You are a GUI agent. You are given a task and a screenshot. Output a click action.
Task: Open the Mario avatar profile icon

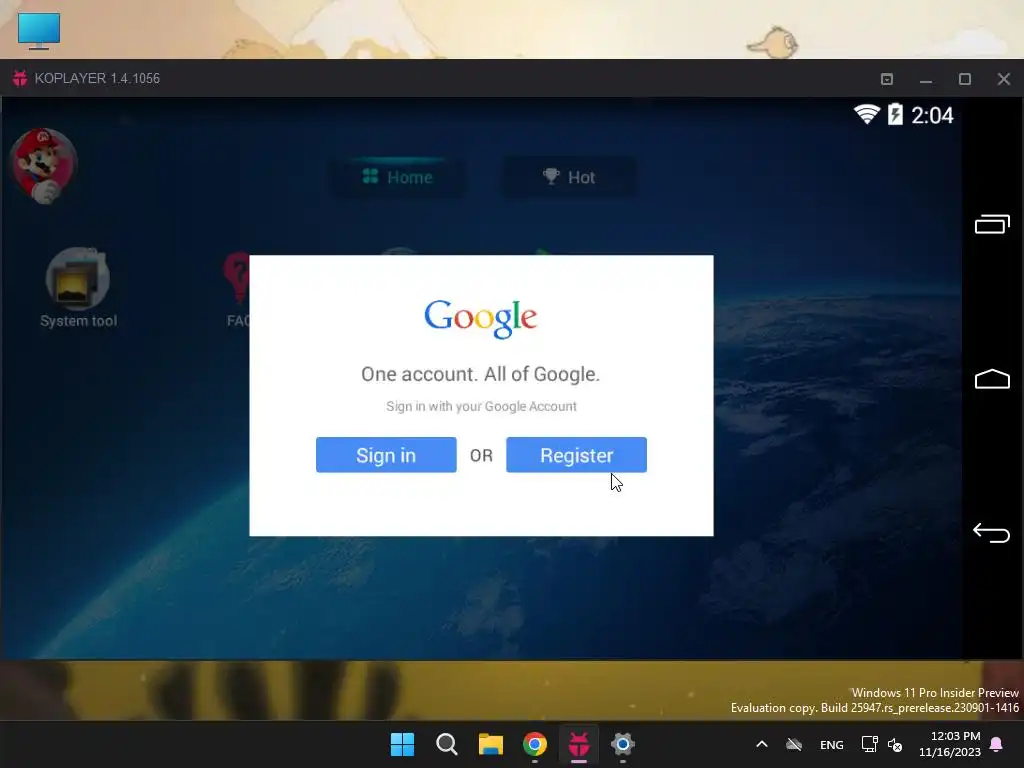[x=44, y=165]
